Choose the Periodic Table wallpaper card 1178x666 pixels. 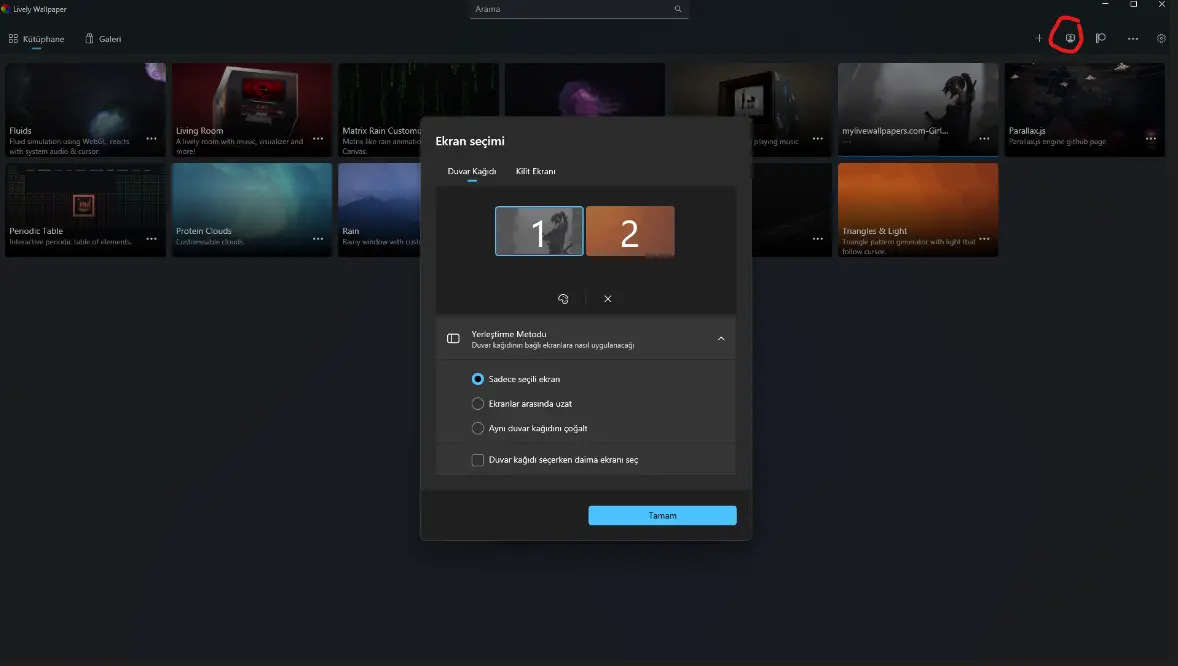coord(86,210)
